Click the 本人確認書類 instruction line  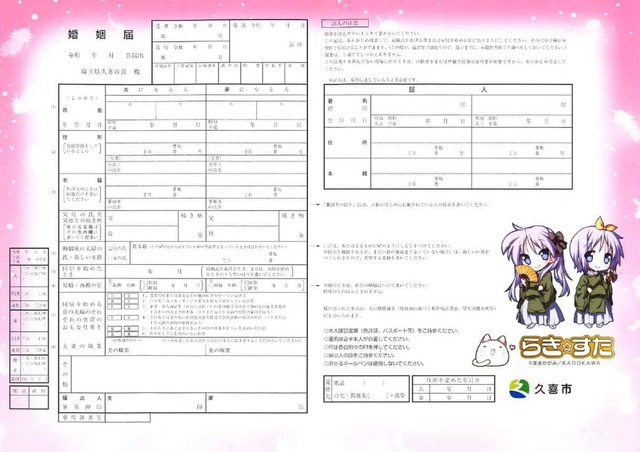point(391,331)
